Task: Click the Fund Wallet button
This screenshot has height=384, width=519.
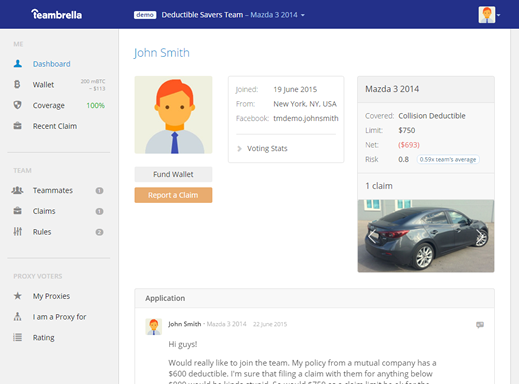Action: [173, 174]
